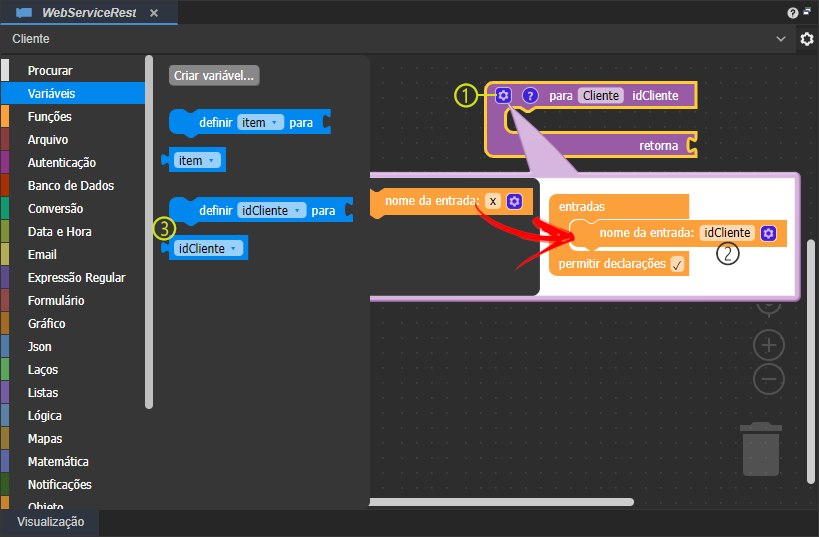The image size is (819, 537).
Task: Open the gear icon on the Cliente function block
Action: 503,96
